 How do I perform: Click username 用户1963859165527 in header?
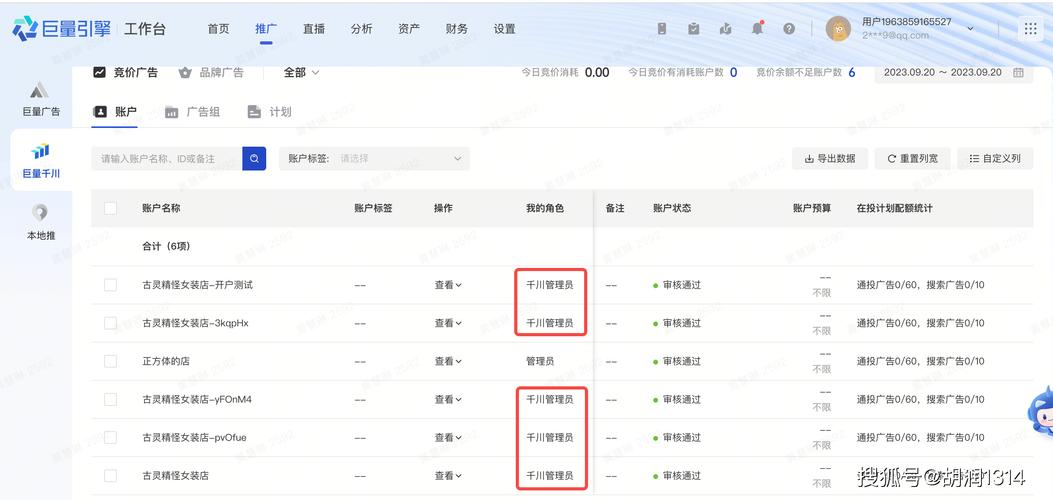[x=907, y=21]
